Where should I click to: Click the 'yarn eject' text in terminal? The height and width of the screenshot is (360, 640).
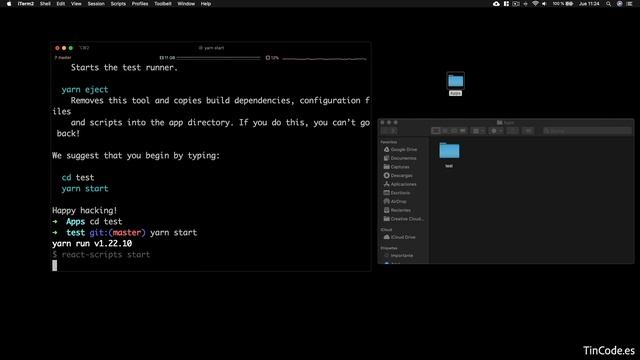tap(85, 89)
